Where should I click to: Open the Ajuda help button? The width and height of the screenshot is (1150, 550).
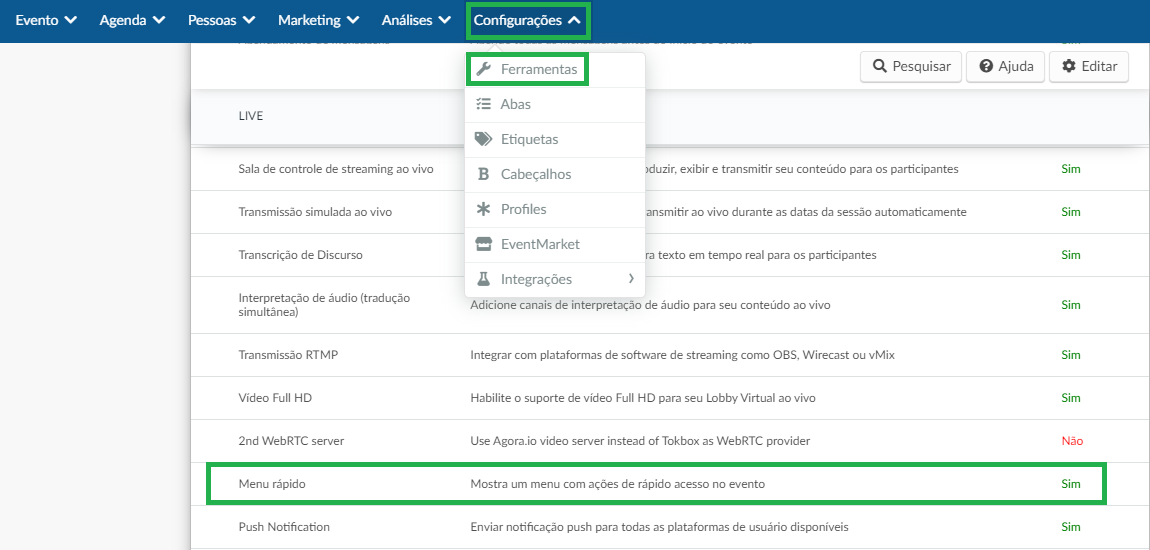pos(1006,67)
